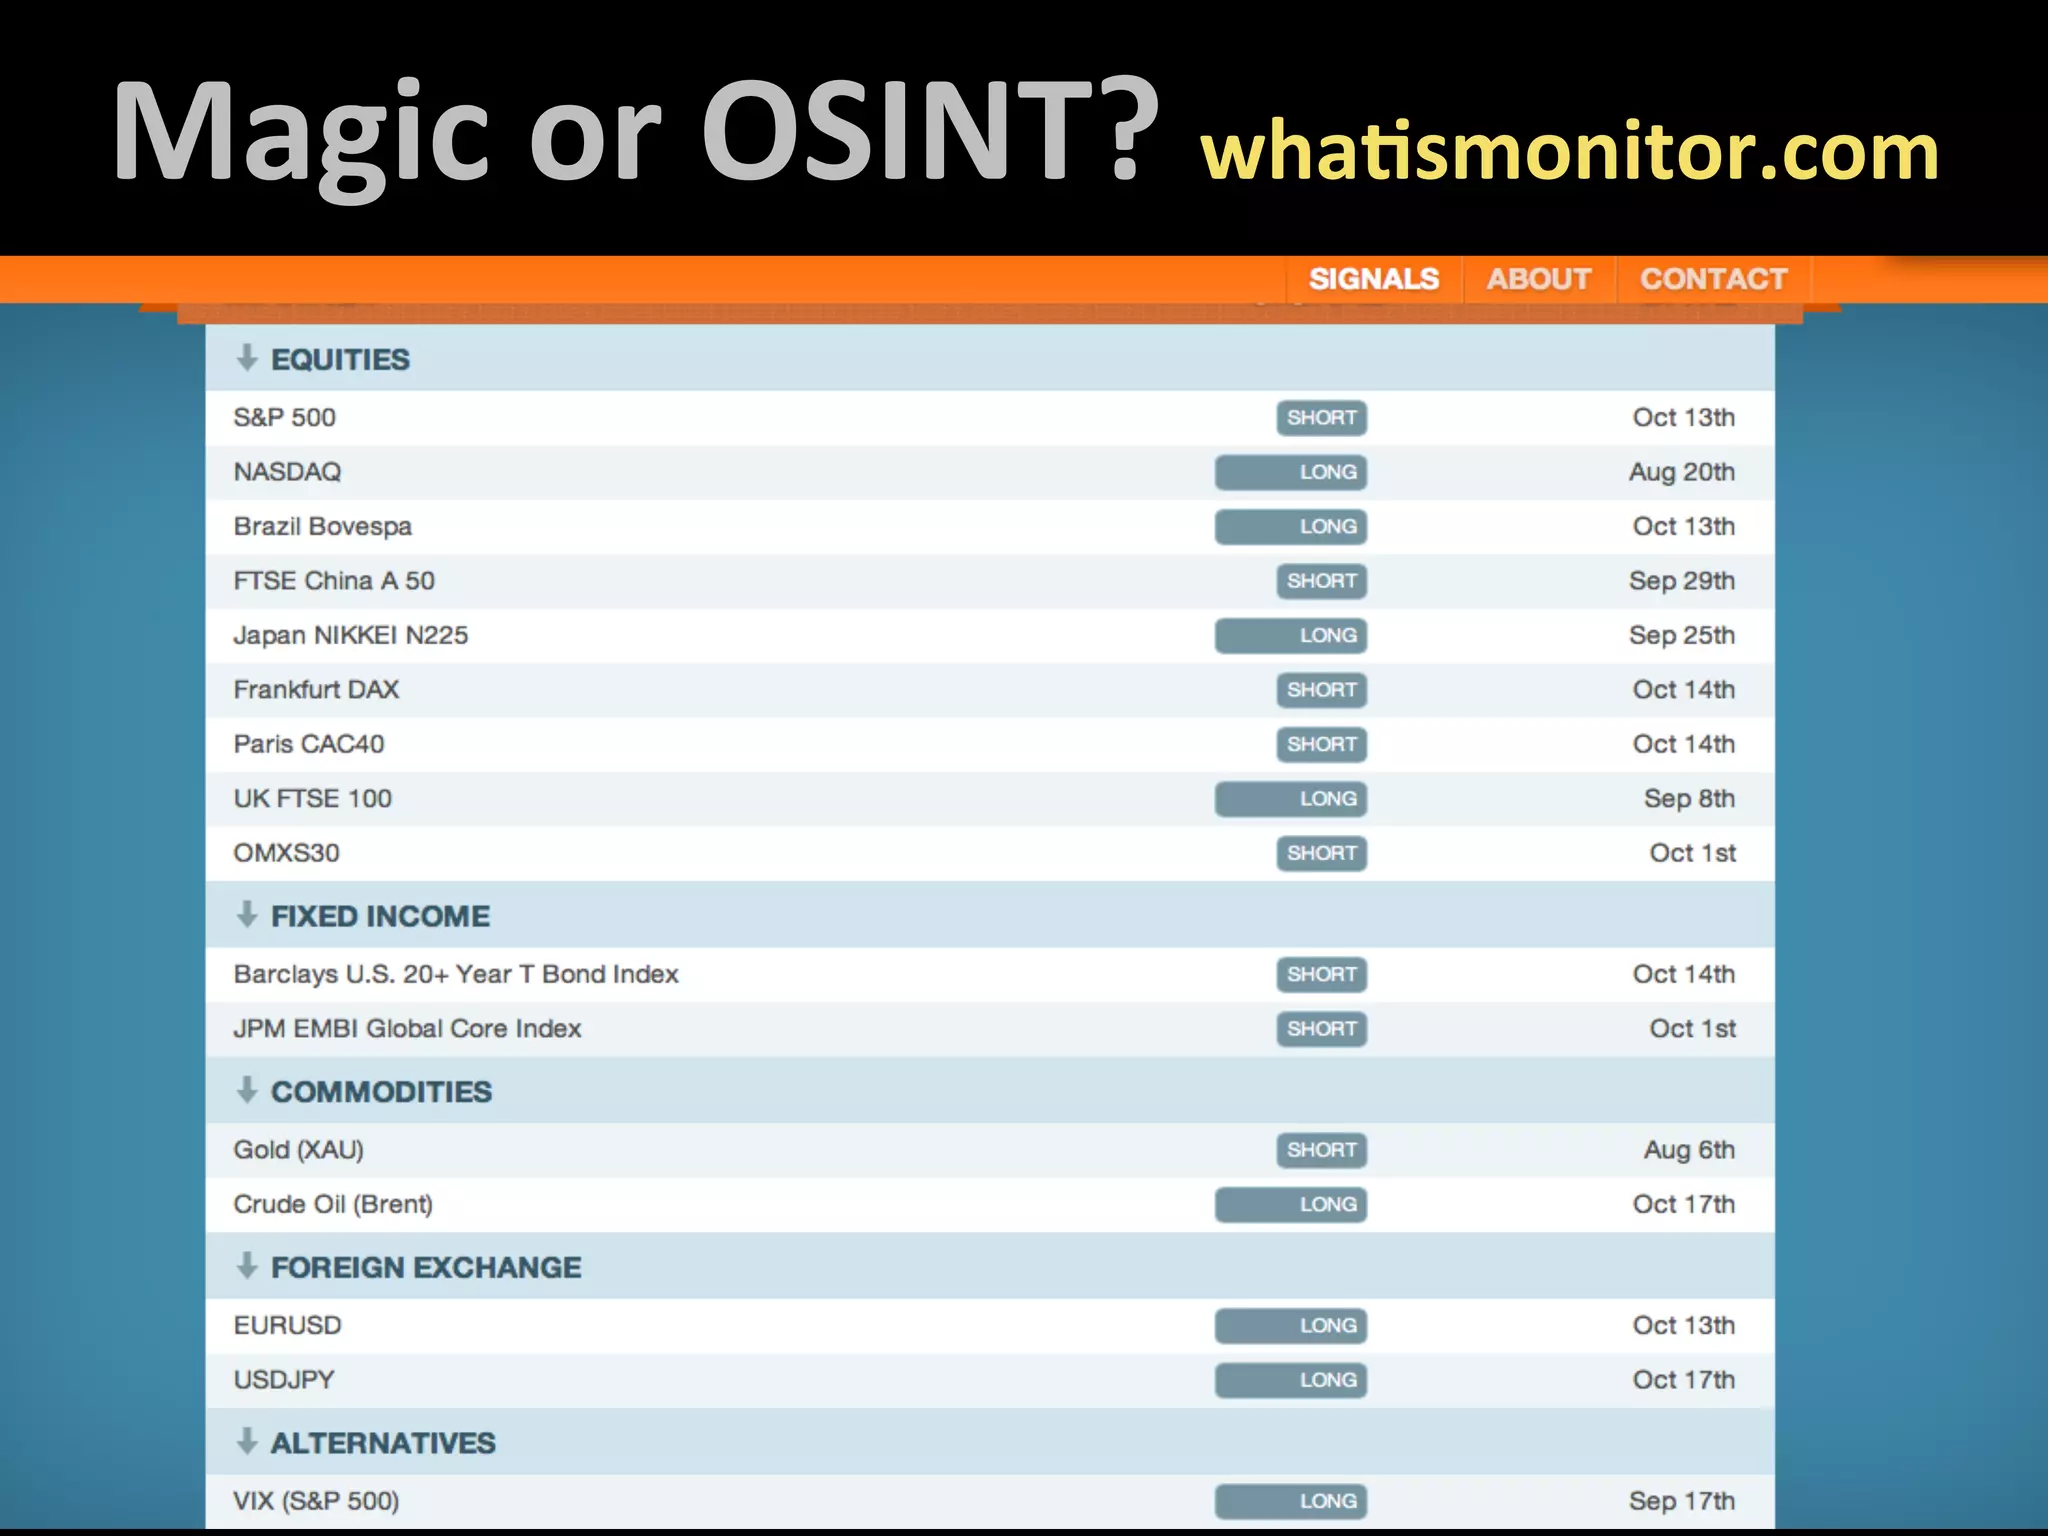Viewport: 2048px width, 1536px height.
Task: Select the VIX (S&P 500) name
Action: point(316,1502)
